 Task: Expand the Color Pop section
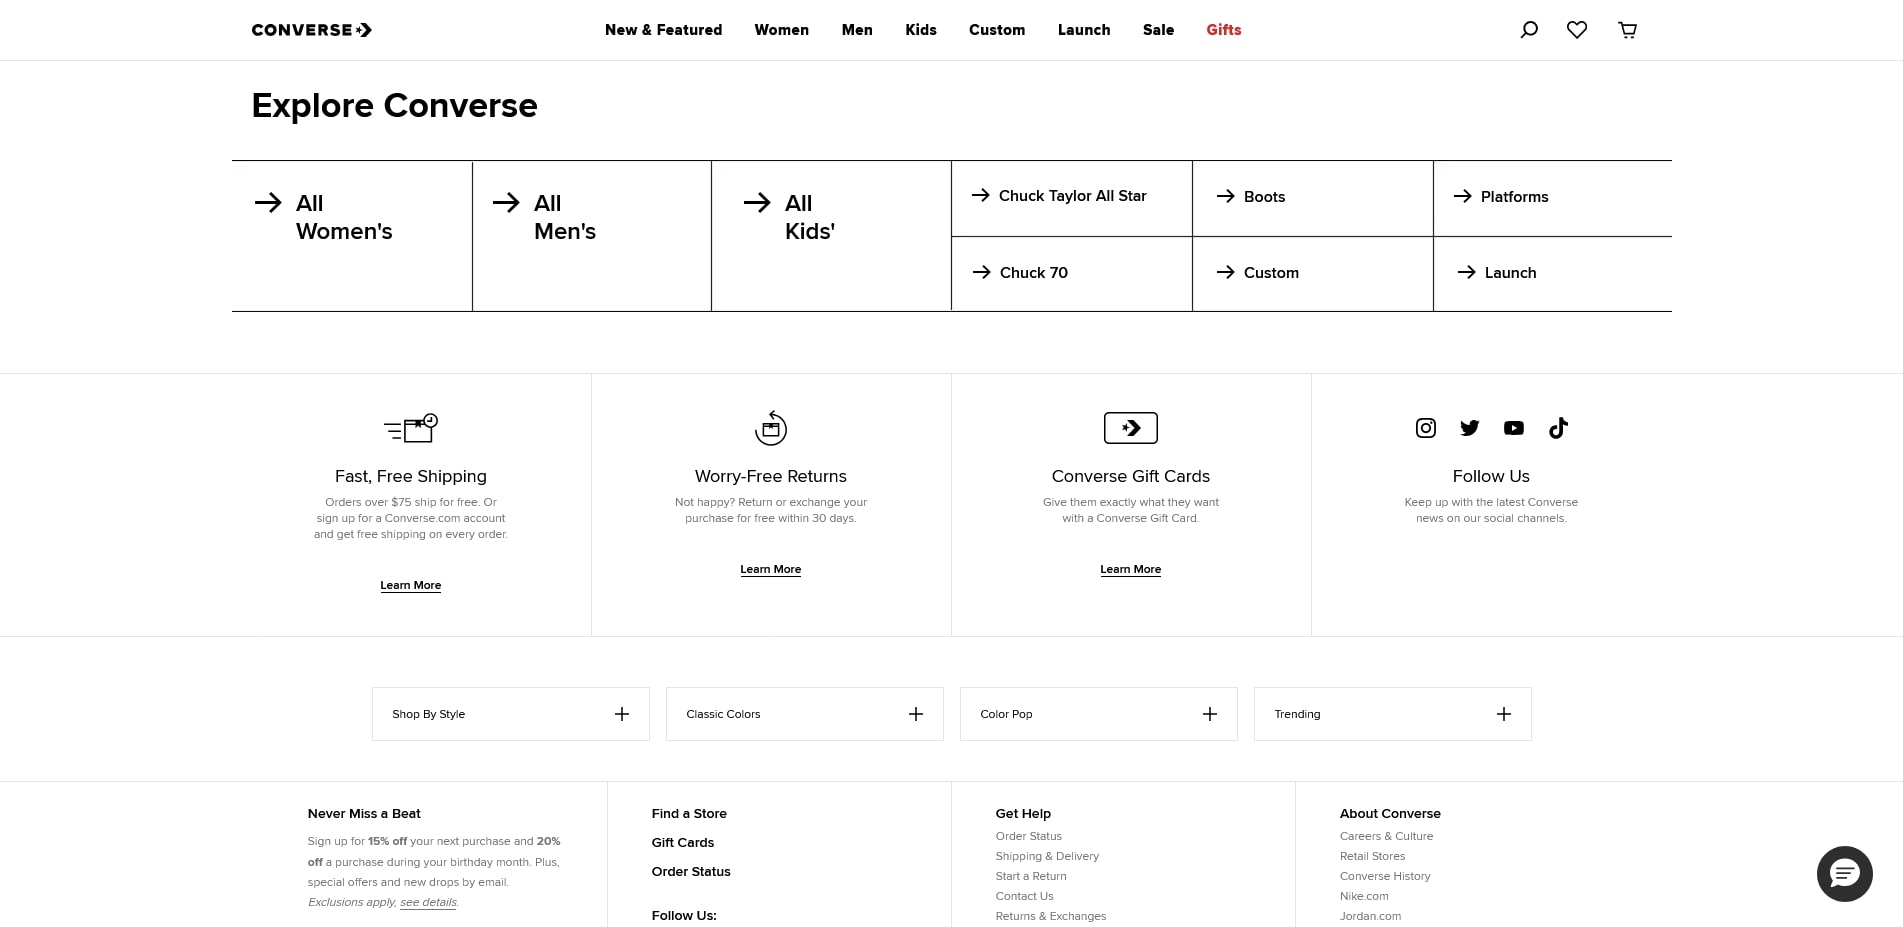point(1099,714)
